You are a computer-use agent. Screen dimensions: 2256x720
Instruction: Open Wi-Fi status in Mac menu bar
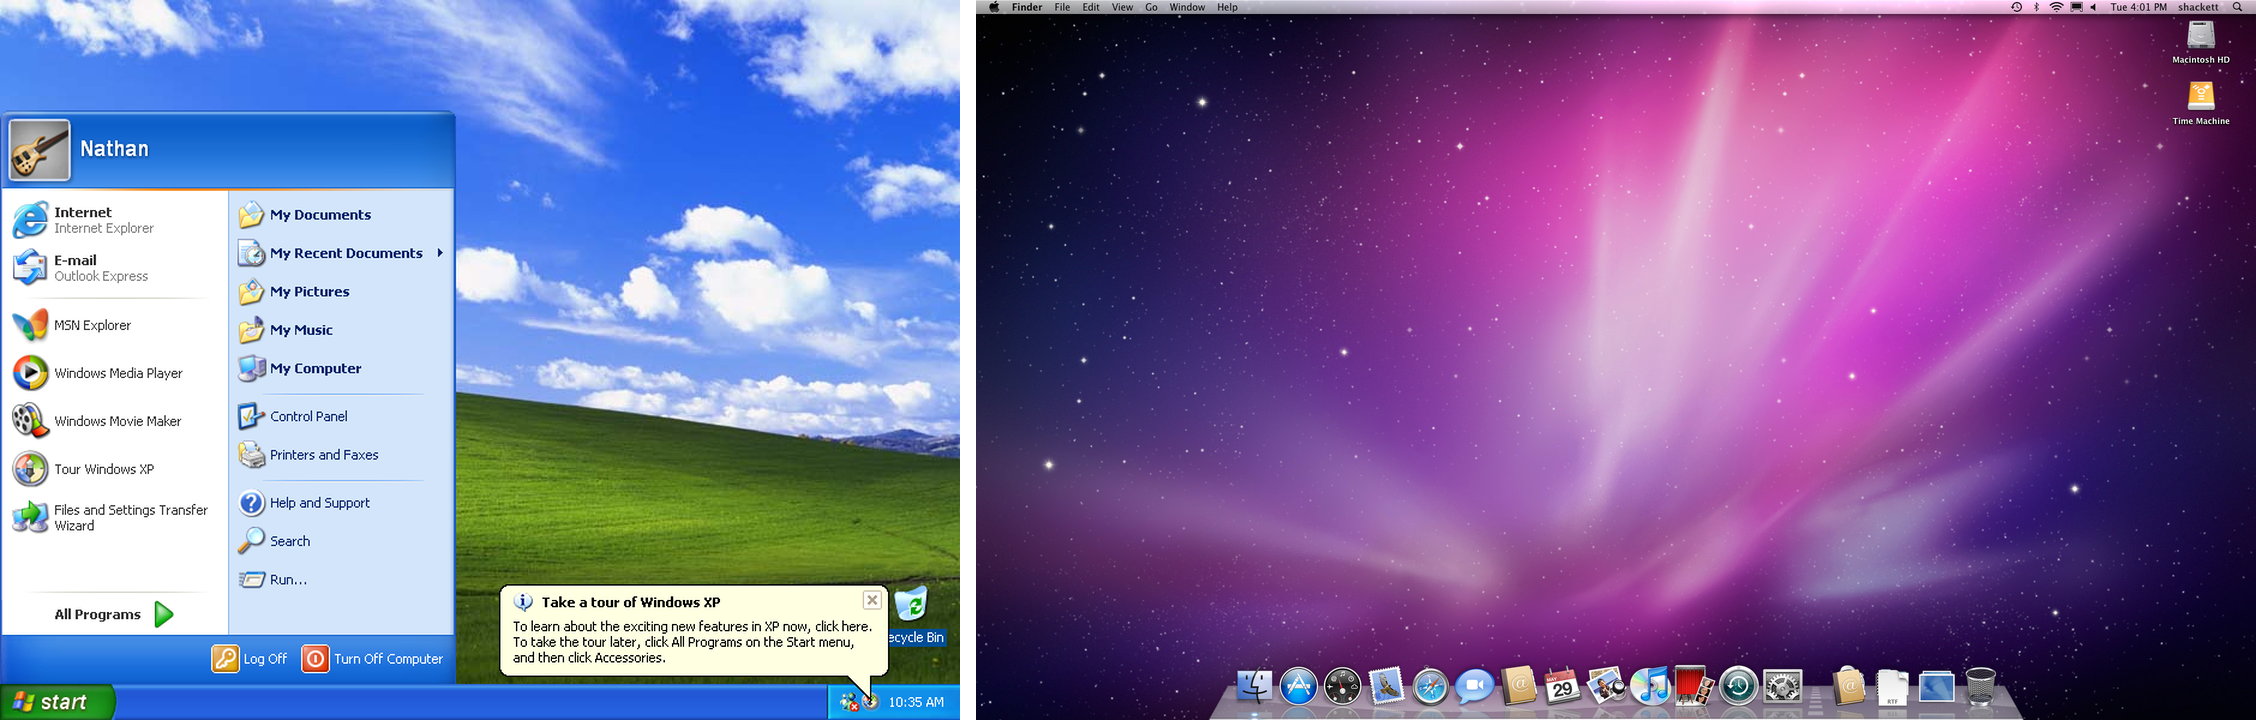coord(2056,7)
